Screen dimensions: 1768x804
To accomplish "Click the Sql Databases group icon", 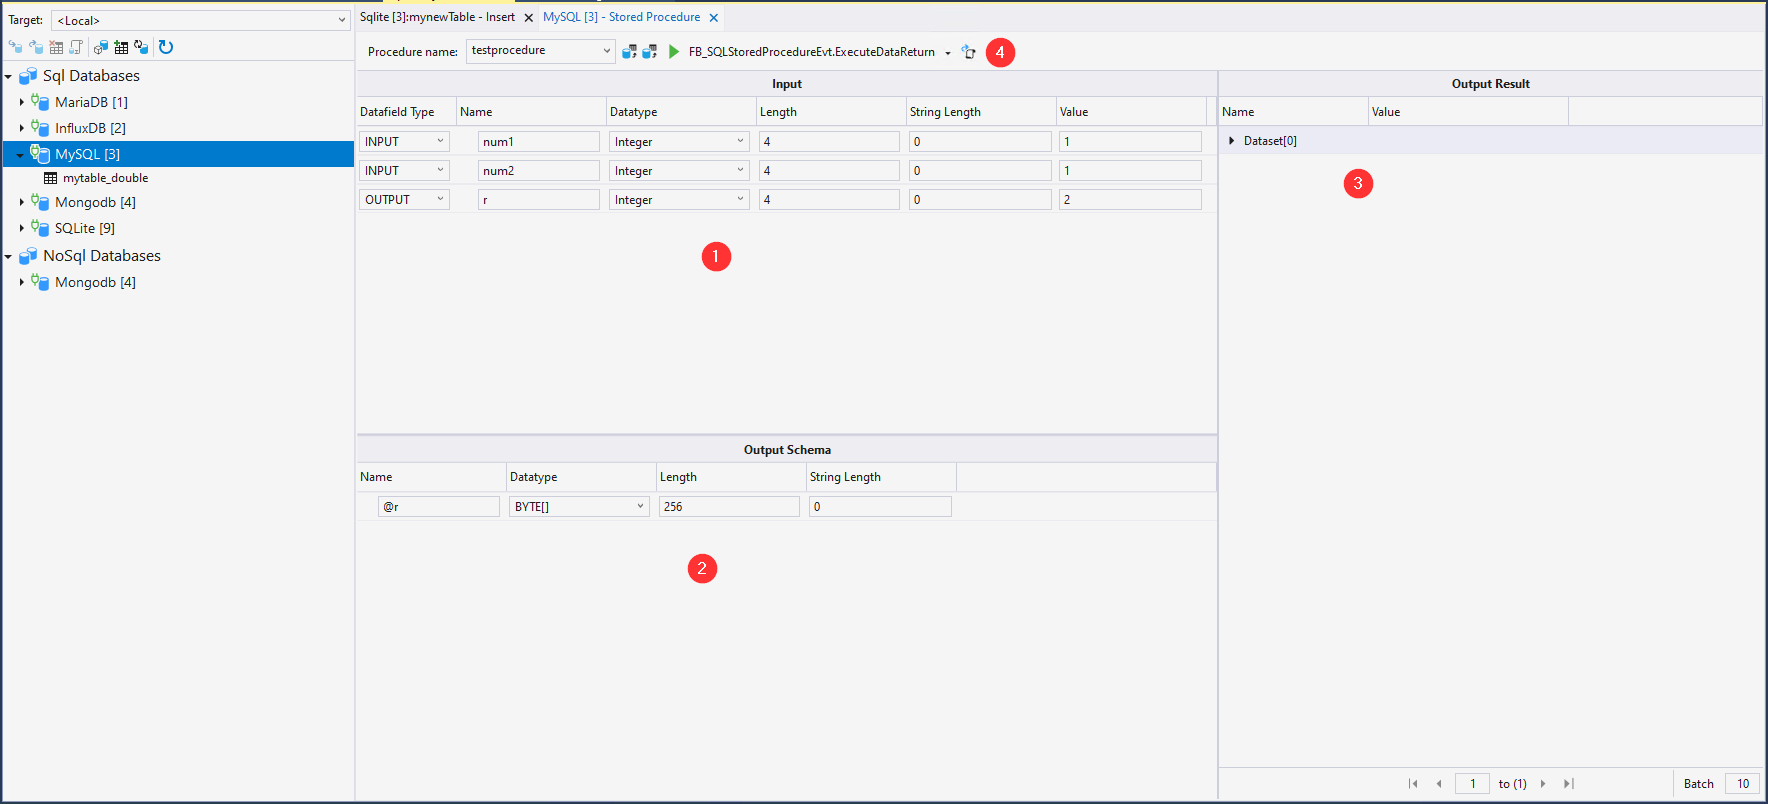I will pos(28,76).
